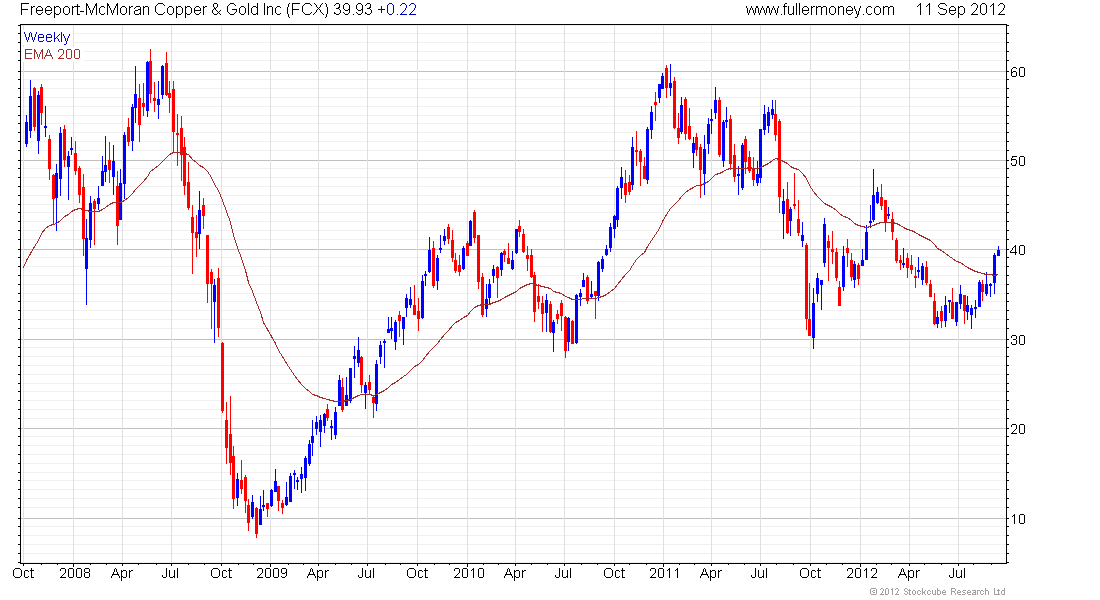Screen dimensions: 1100x600
Task: Click the 2010 year axis label
Action: (469, 573)
